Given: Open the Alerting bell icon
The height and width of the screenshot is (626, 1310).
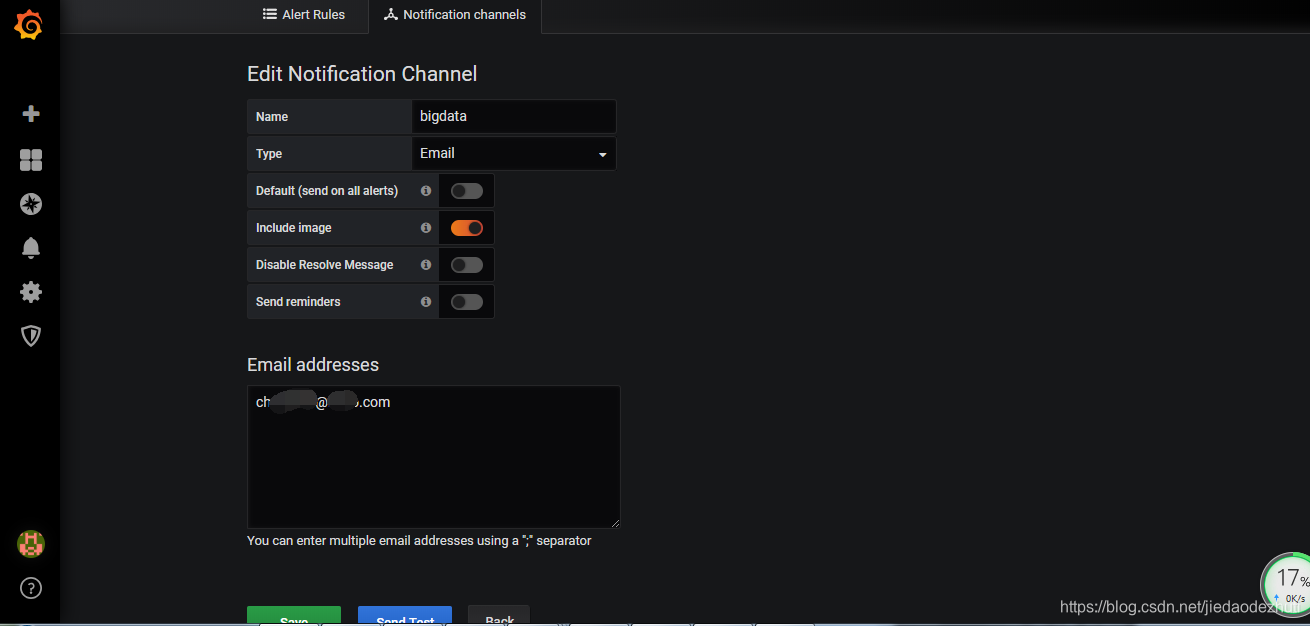Looking at the screenshot, I should [x=31, y=248].
